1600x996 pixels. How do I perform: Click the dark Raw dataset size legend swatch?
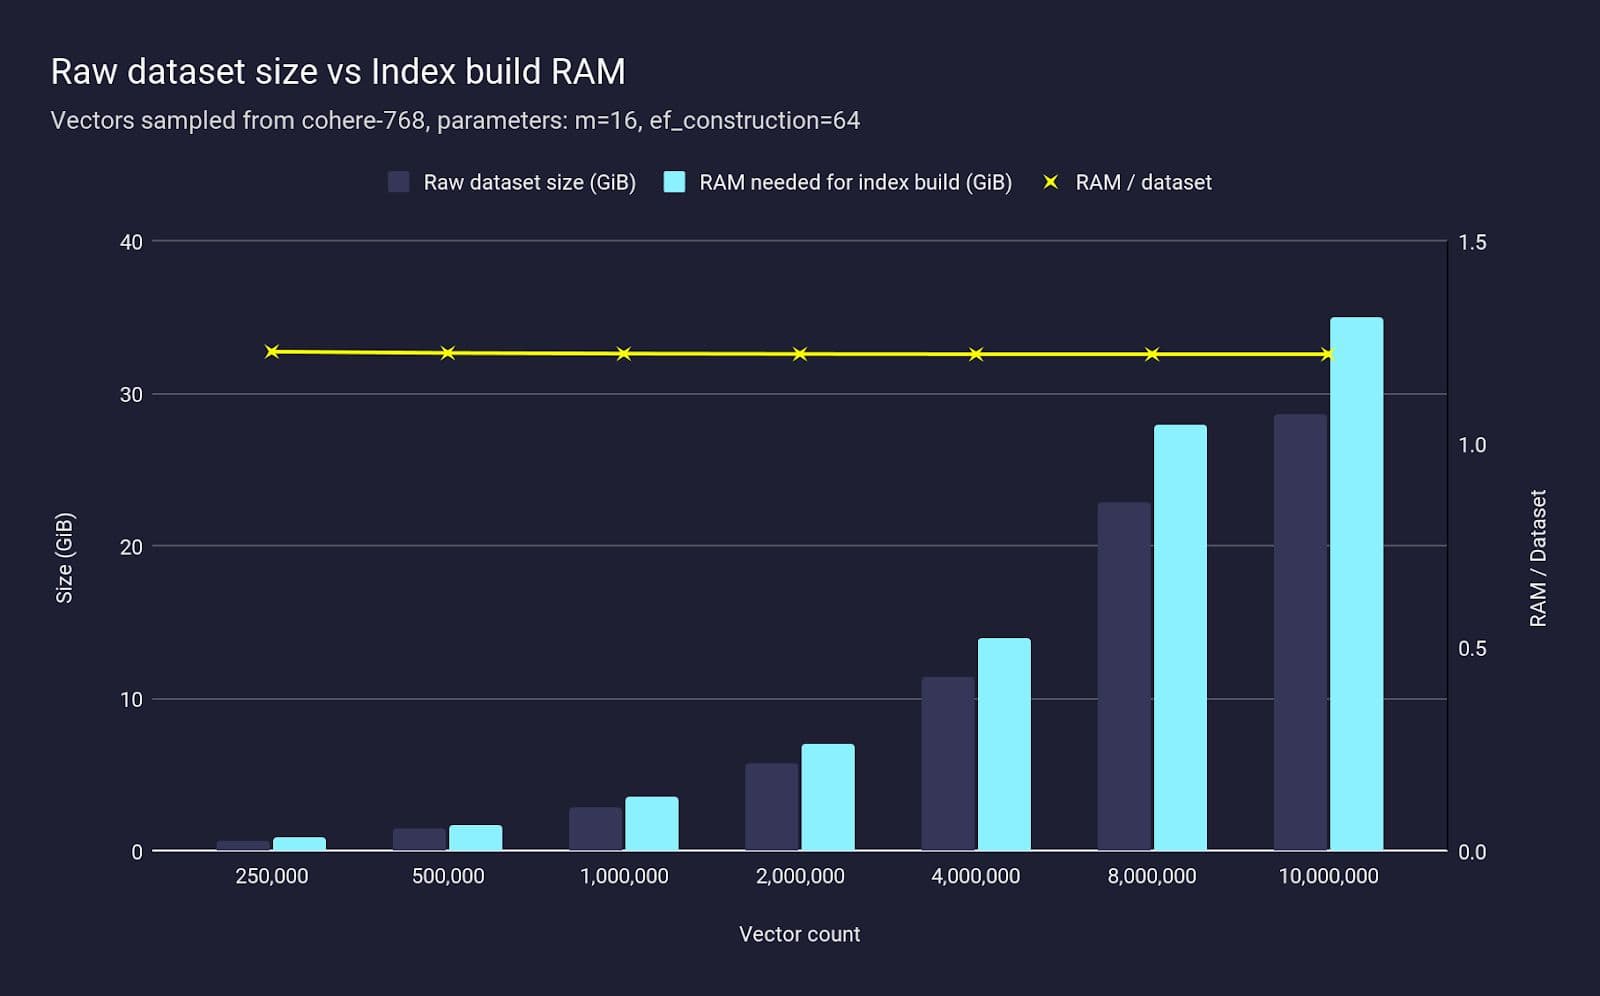[x=399, y=182]
